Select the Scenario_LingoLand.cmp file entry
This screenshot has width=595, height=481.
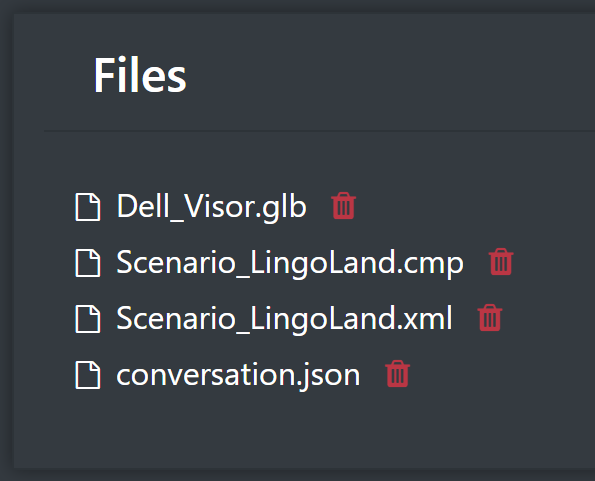(x=290, y=263)
